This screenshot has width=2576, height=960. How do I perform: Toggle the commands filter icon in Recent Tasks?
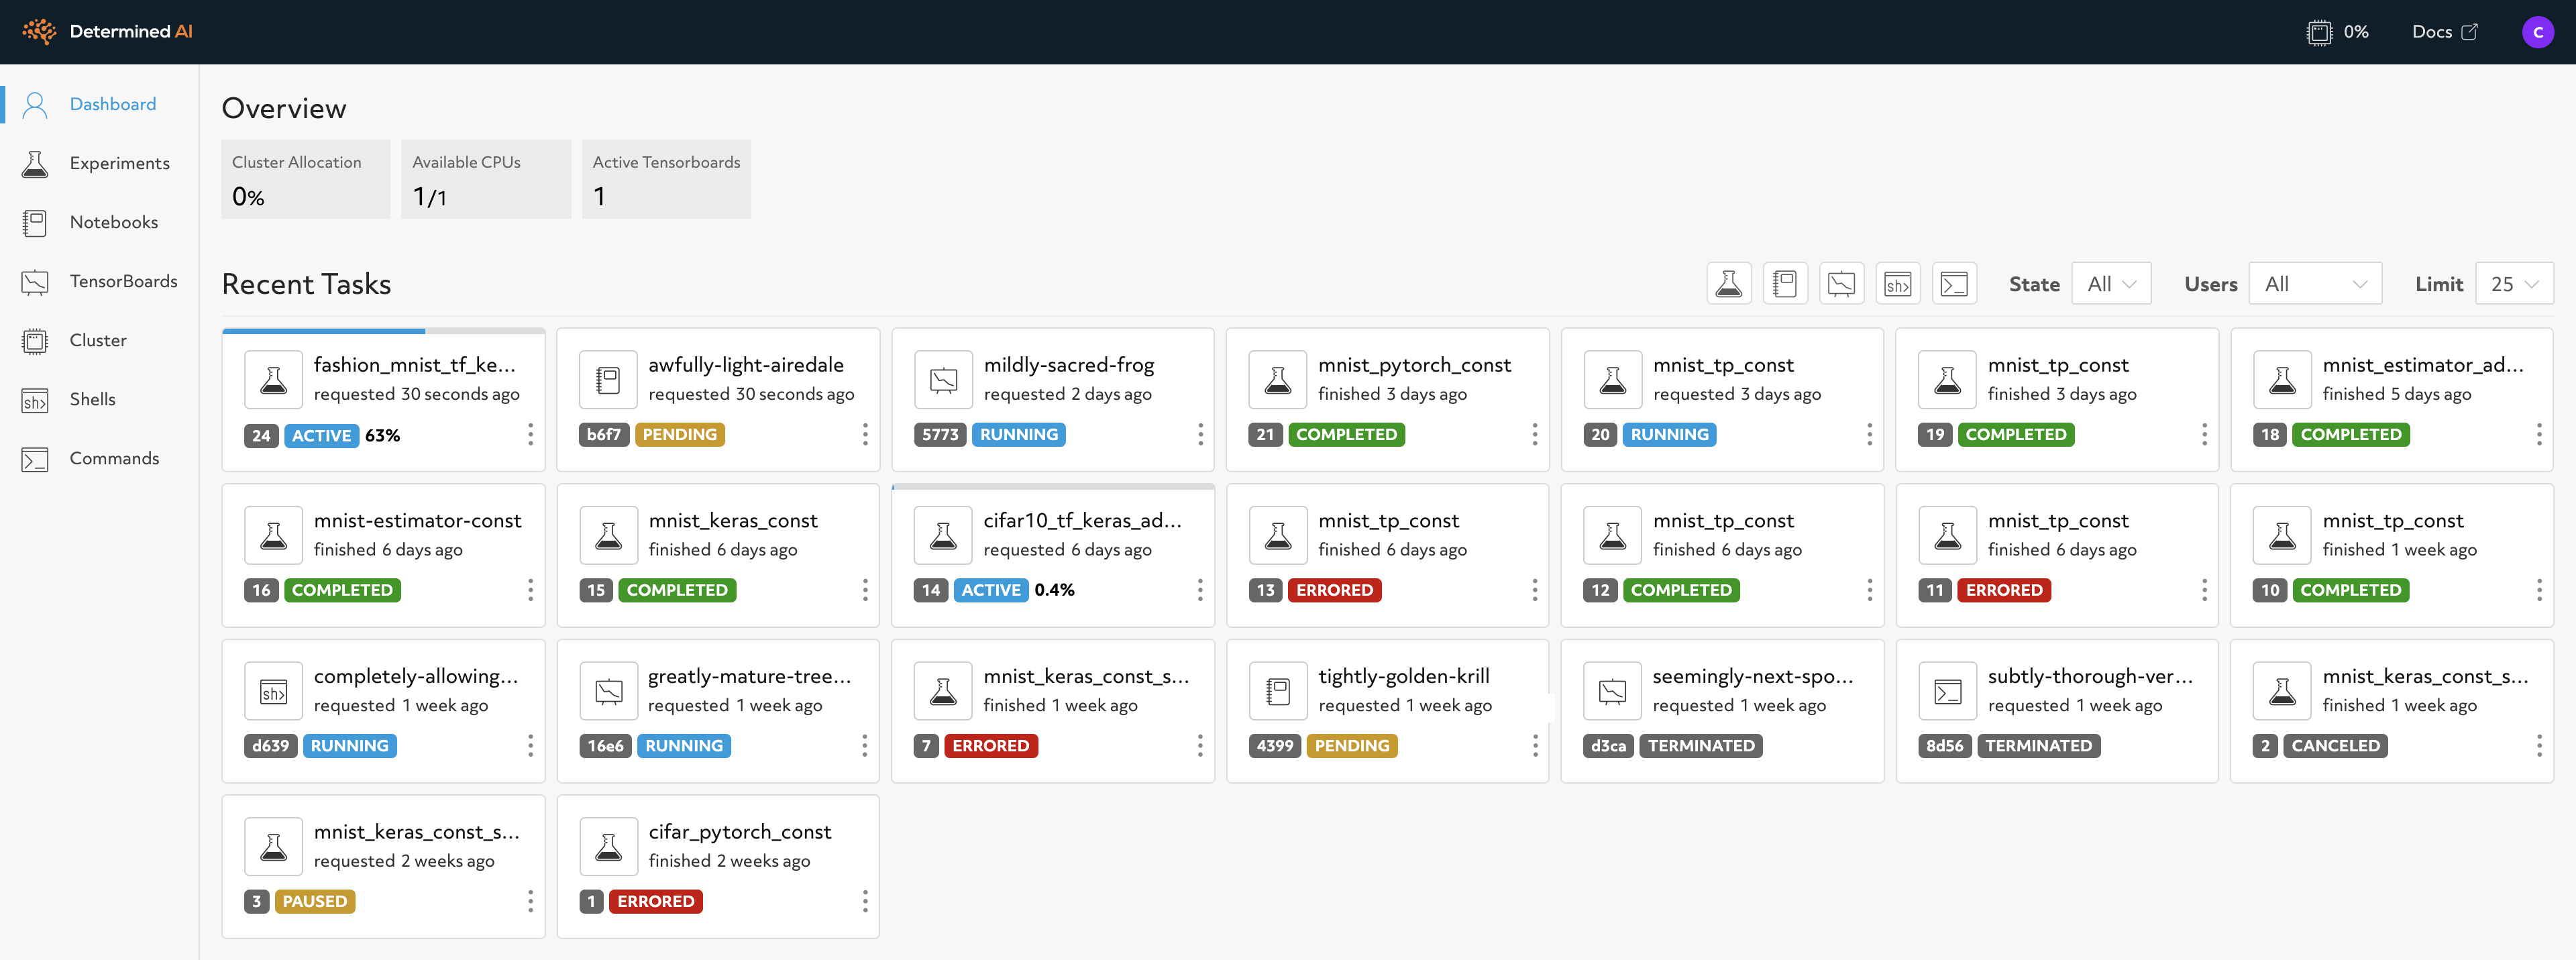(1954, 284)
